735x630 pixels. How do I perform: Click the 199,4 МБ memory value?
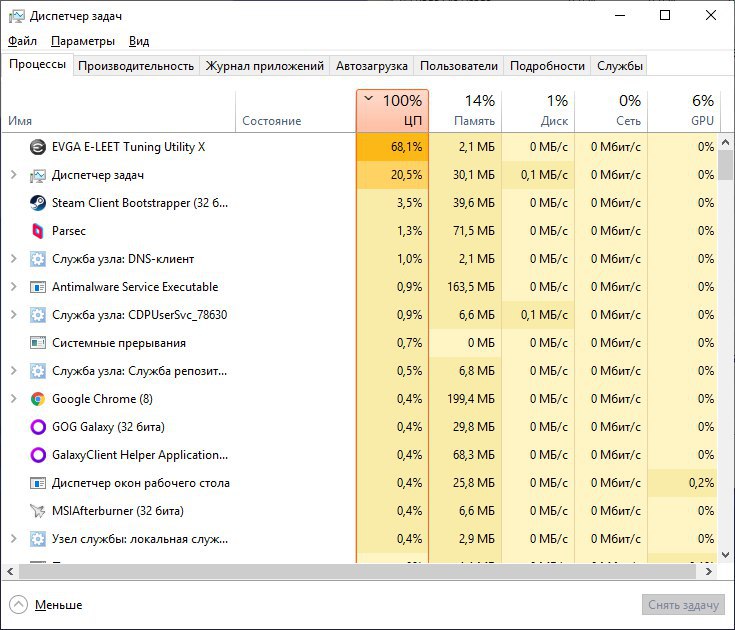point(471,399)
